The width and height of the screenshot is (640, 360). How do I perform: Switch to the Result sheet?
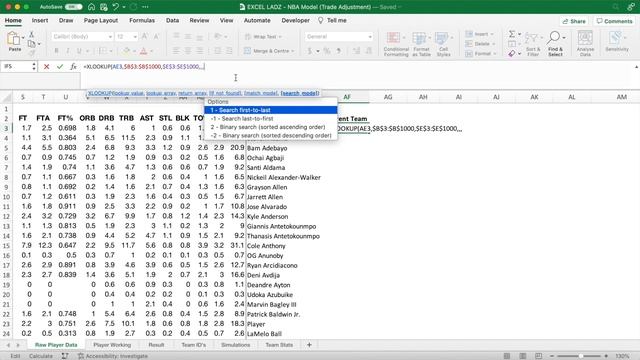coord(156,345)
